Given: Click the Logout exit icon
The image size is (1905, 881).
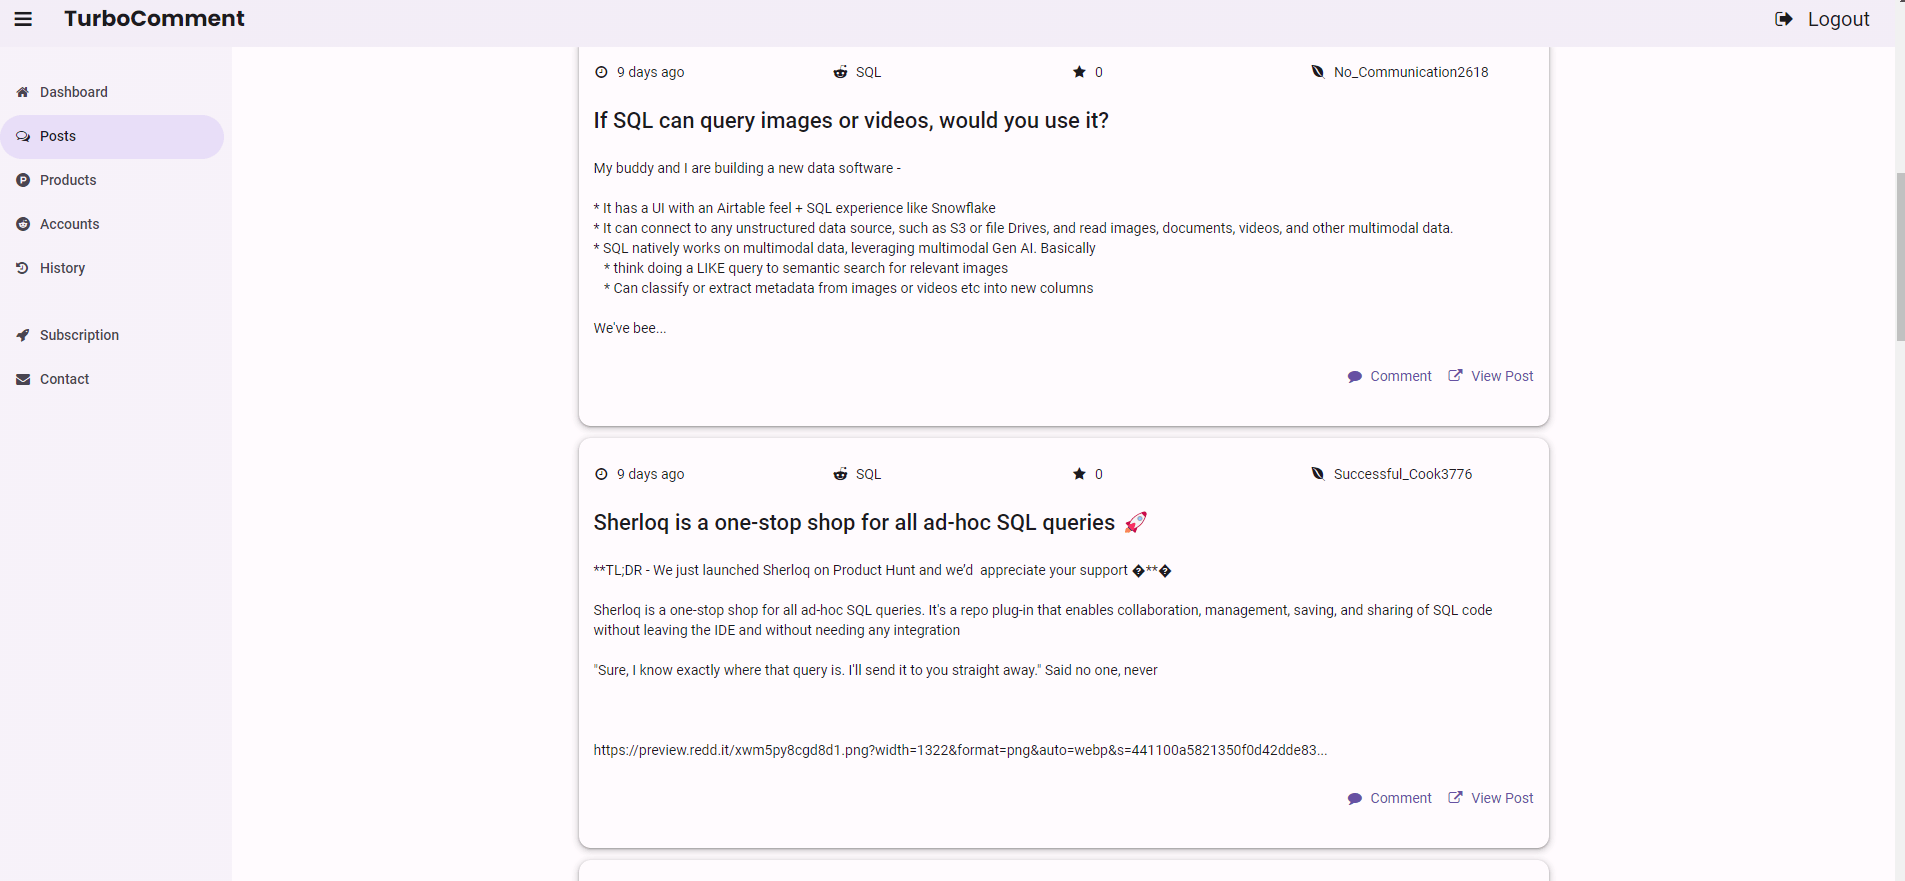Looking at the screenshot, I should click(x=1783, y=19).
